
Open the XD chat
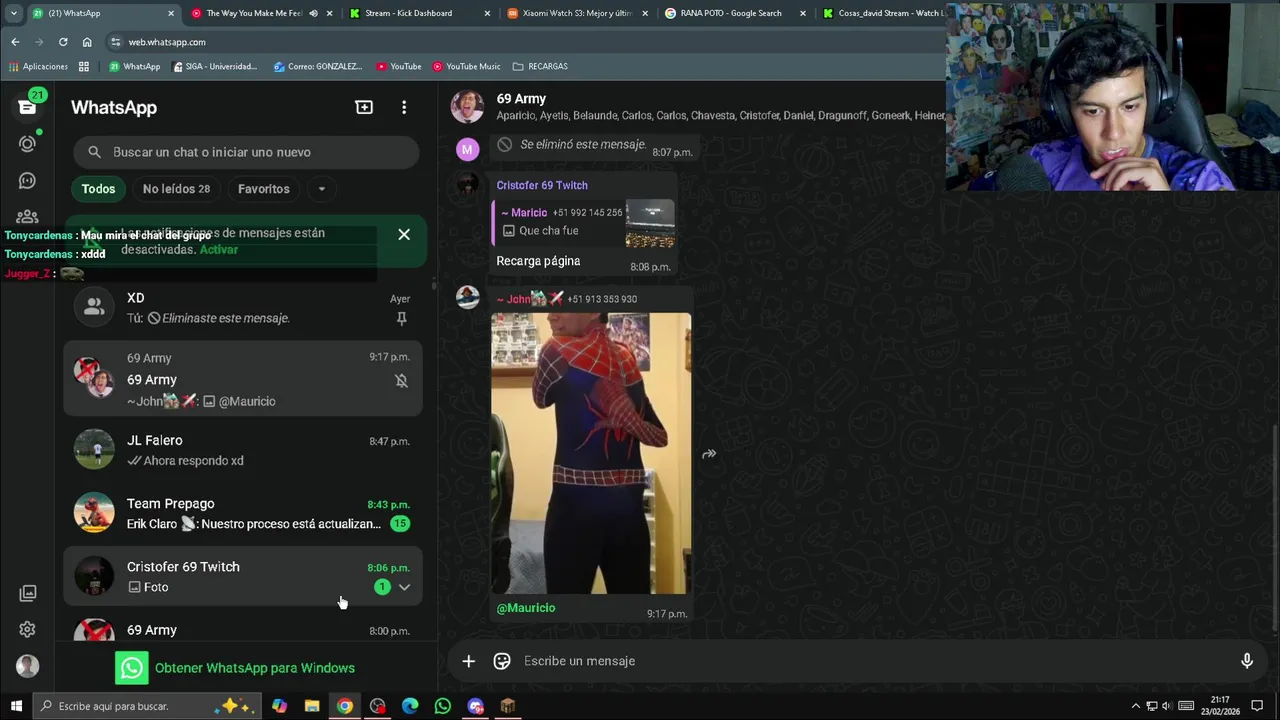pyautogui.click(x=243, y=308)
